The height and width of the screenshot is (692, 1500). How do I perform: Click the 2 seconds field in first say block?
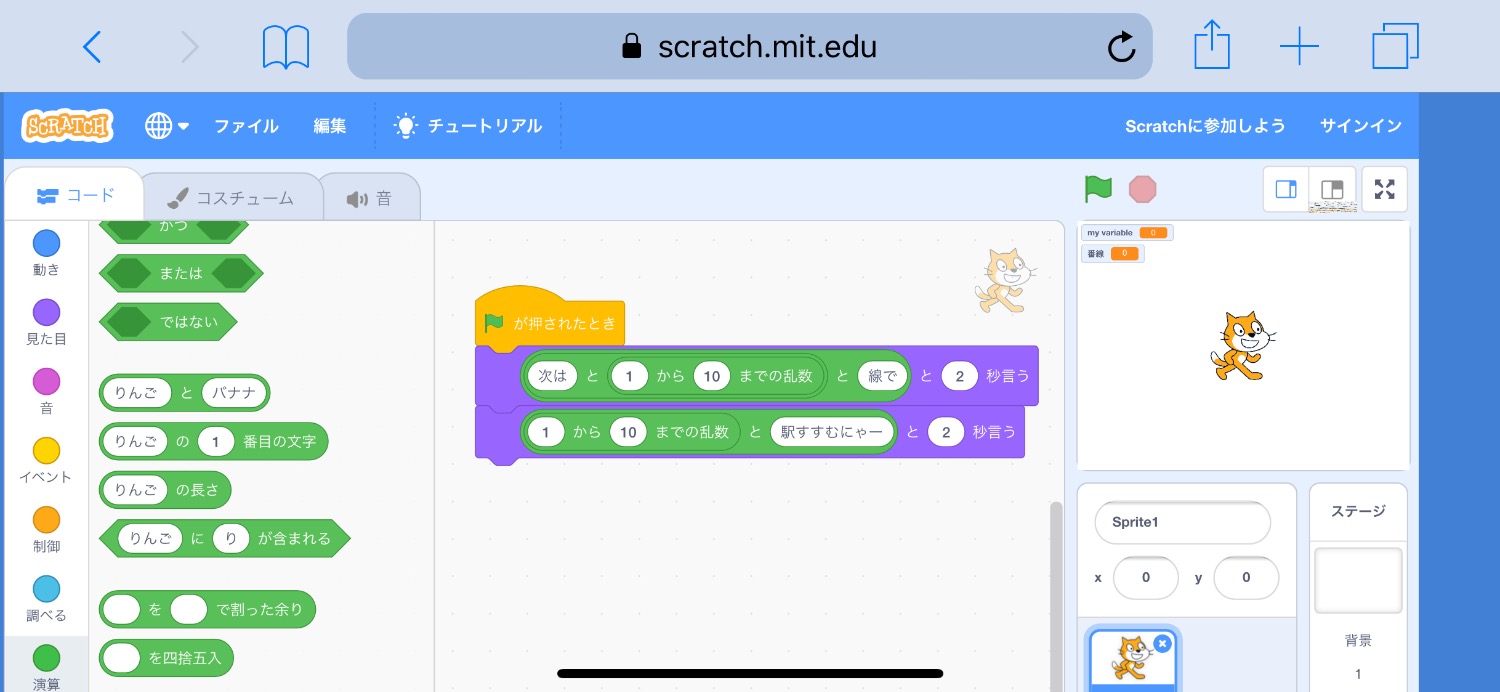pos(960,376)
